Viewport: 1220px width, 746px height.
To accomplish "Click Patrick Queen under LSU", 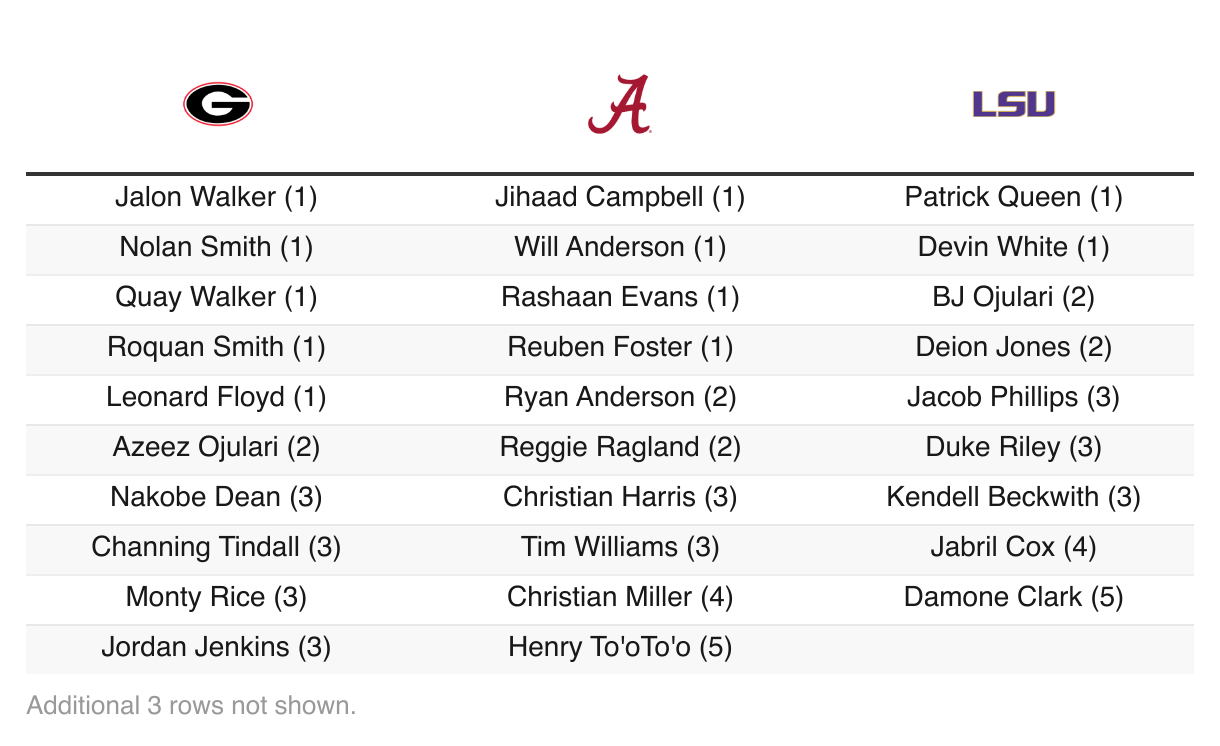I will (x=1013, y=197).
